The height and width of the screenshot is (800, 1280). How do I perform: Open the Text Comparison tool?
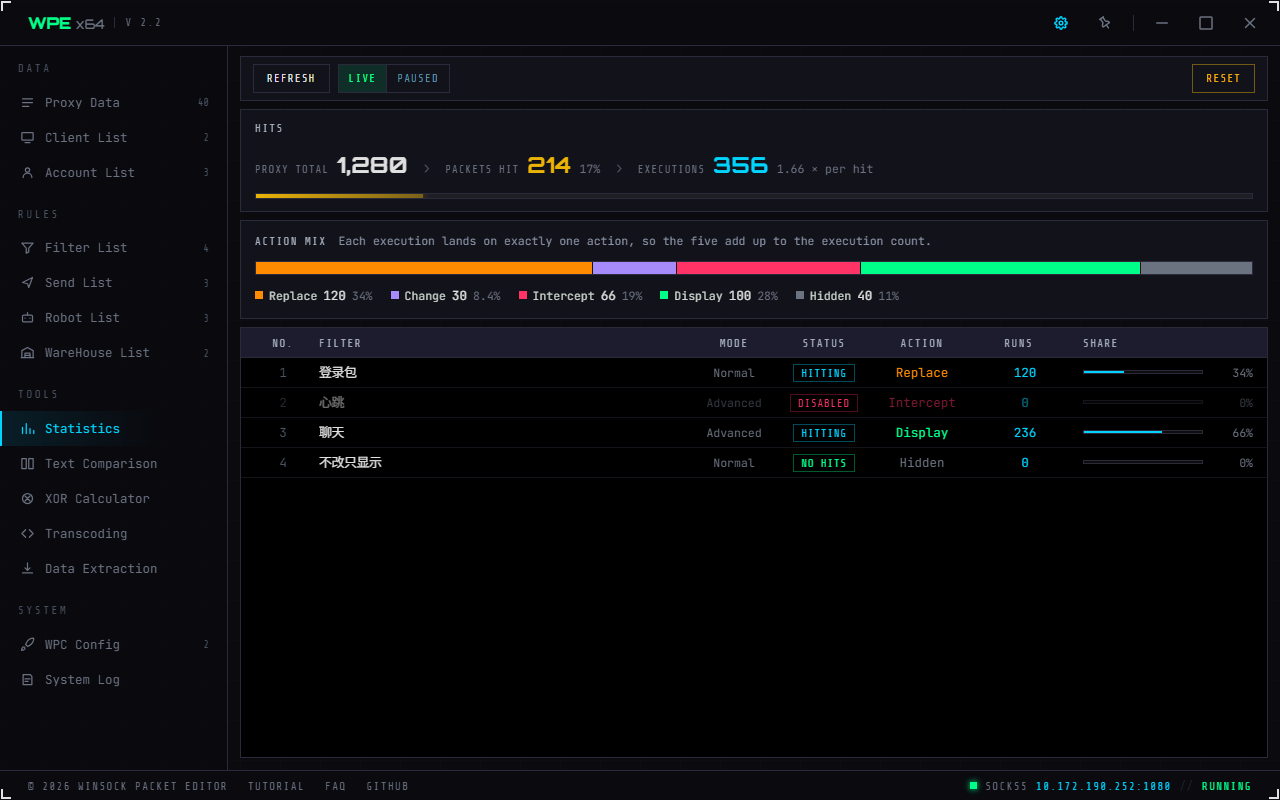click(114, 464)
